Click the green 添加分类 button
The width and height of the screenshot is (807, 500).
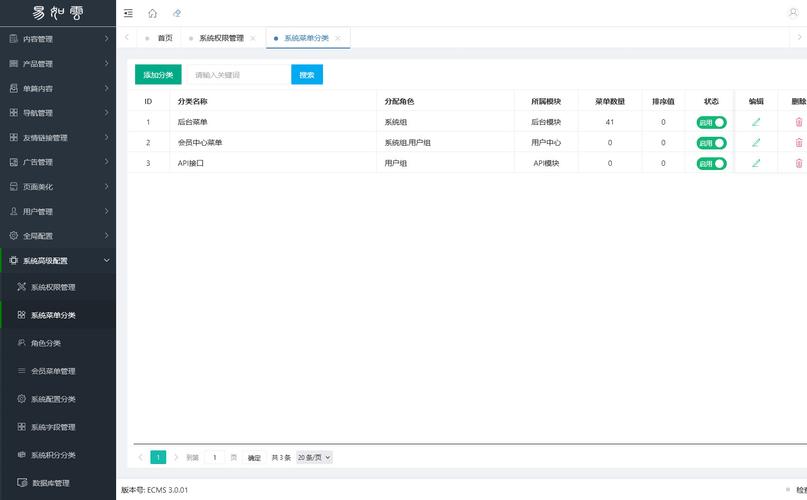pyautogui.click(x=158, y=75)
